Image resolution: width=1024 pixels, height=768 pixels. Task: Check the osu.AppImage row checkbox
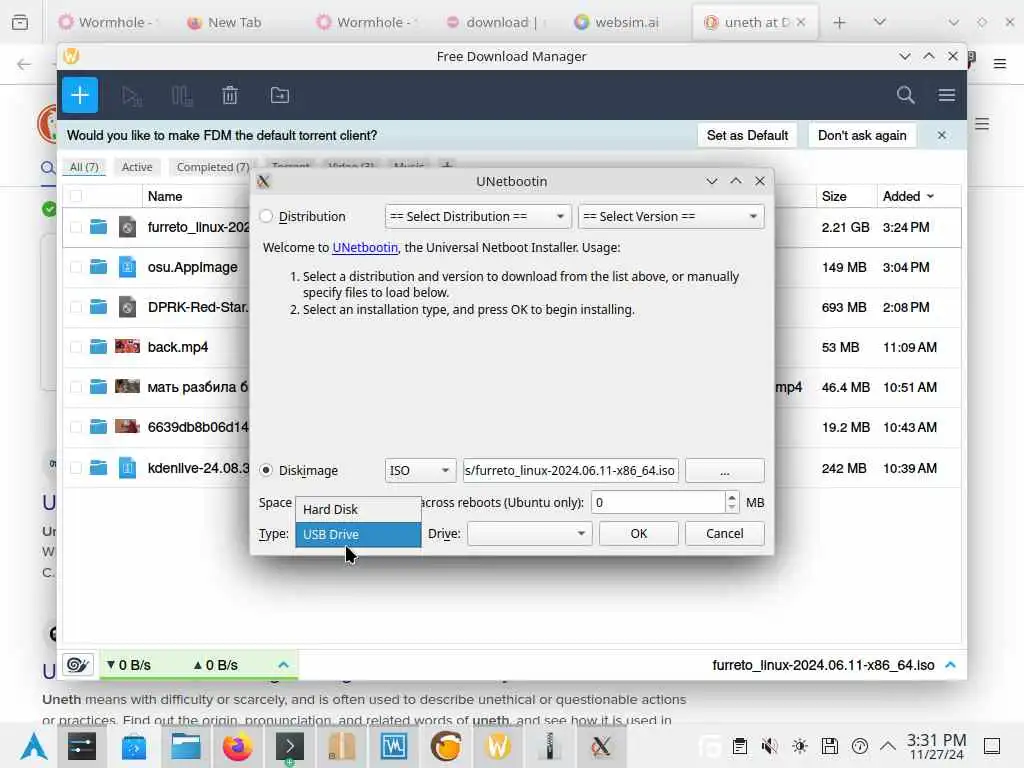tap(76, 267)
